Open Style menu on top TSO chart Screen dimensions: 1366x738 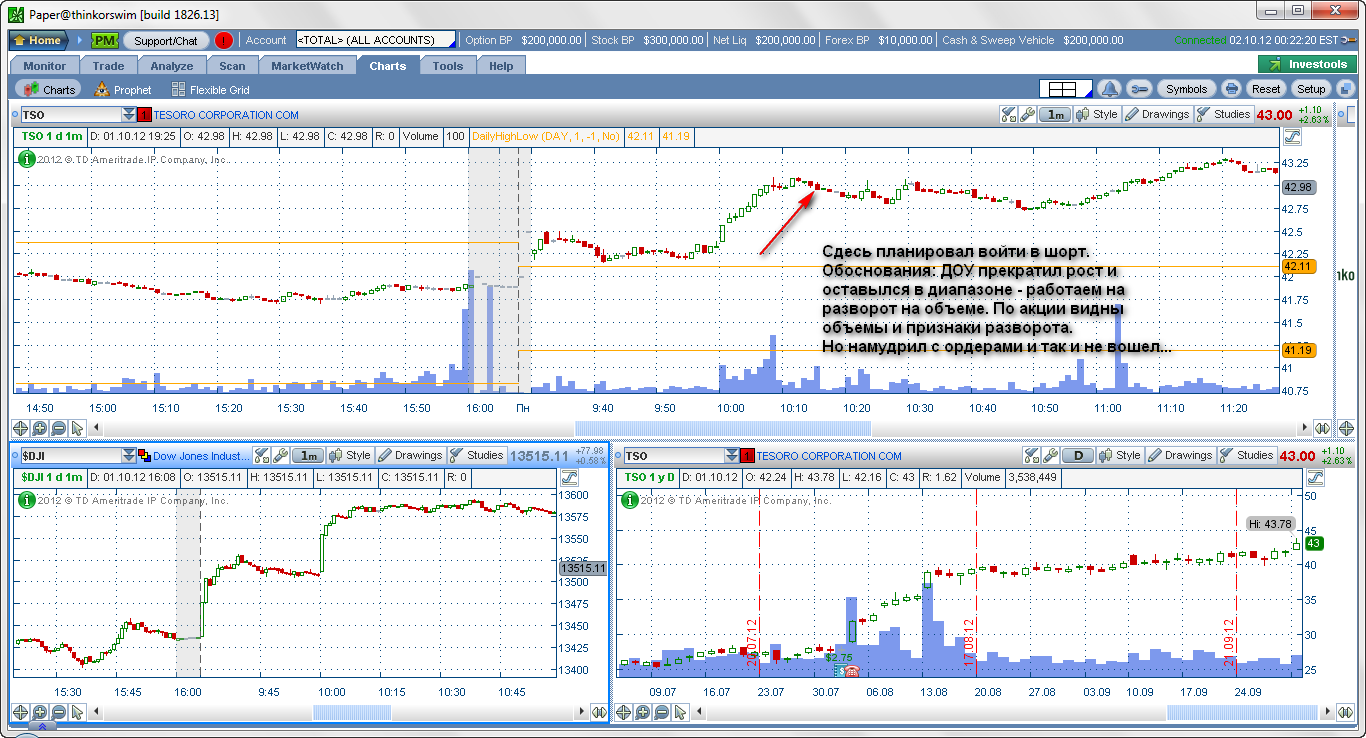coord(1096,114)
